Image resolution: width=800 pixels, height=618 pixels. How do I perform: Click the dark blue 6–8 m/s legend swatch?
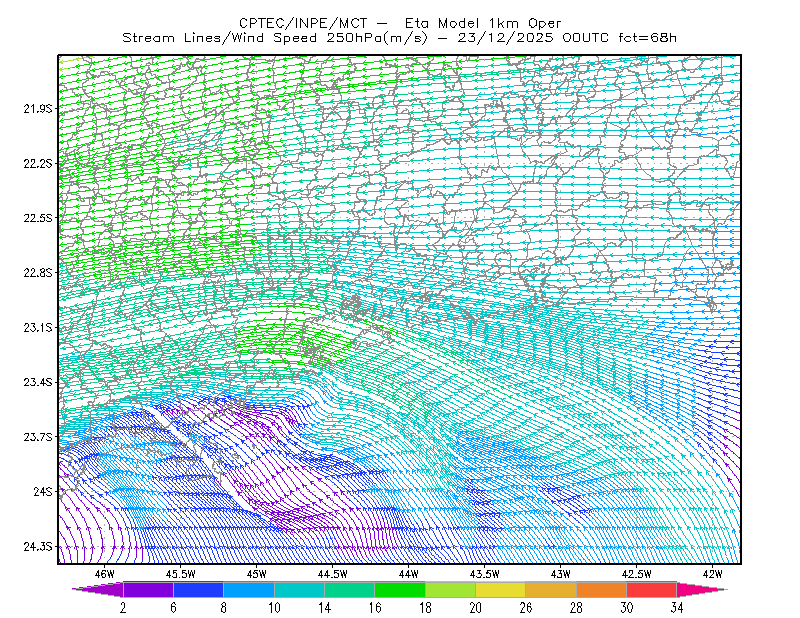point(198,589)
